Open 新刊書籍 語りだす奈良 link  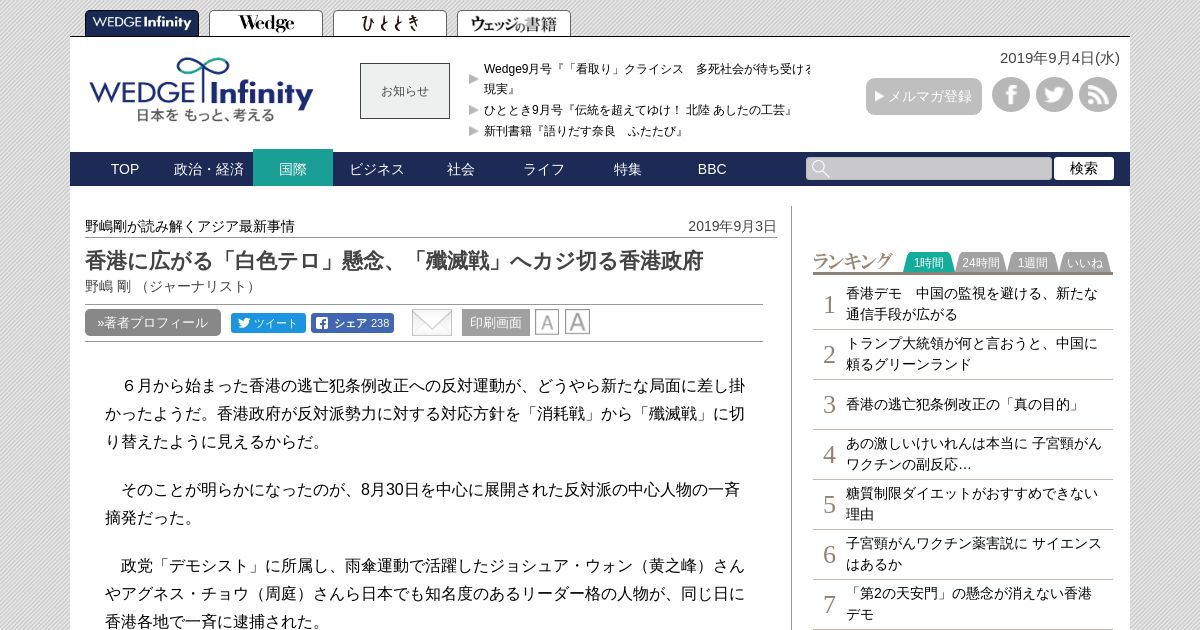tap(584, 131)
